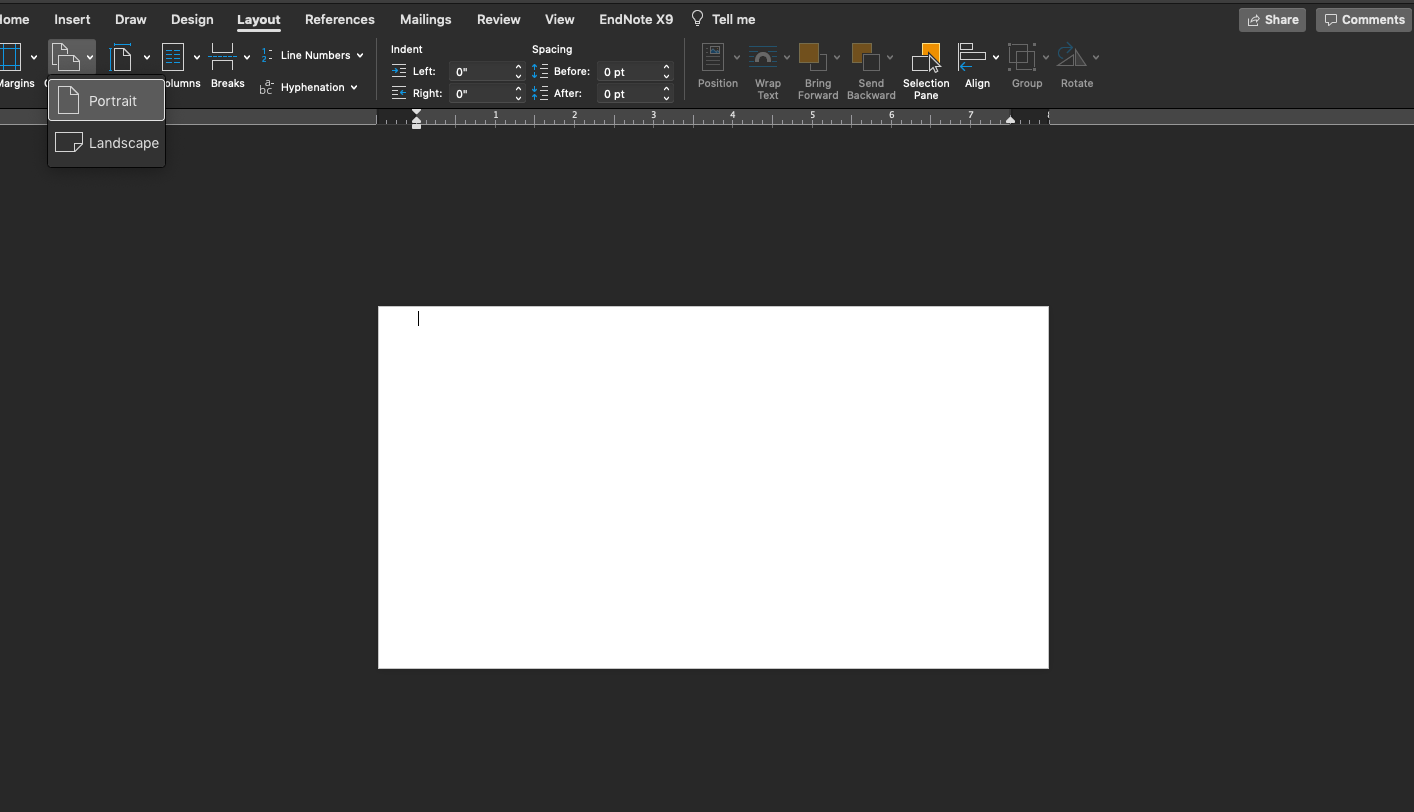Switch to the References tab
Image resolution: width=1414 pixels, height=812 pixels.
pyautogui.click(x=339, y=19)
